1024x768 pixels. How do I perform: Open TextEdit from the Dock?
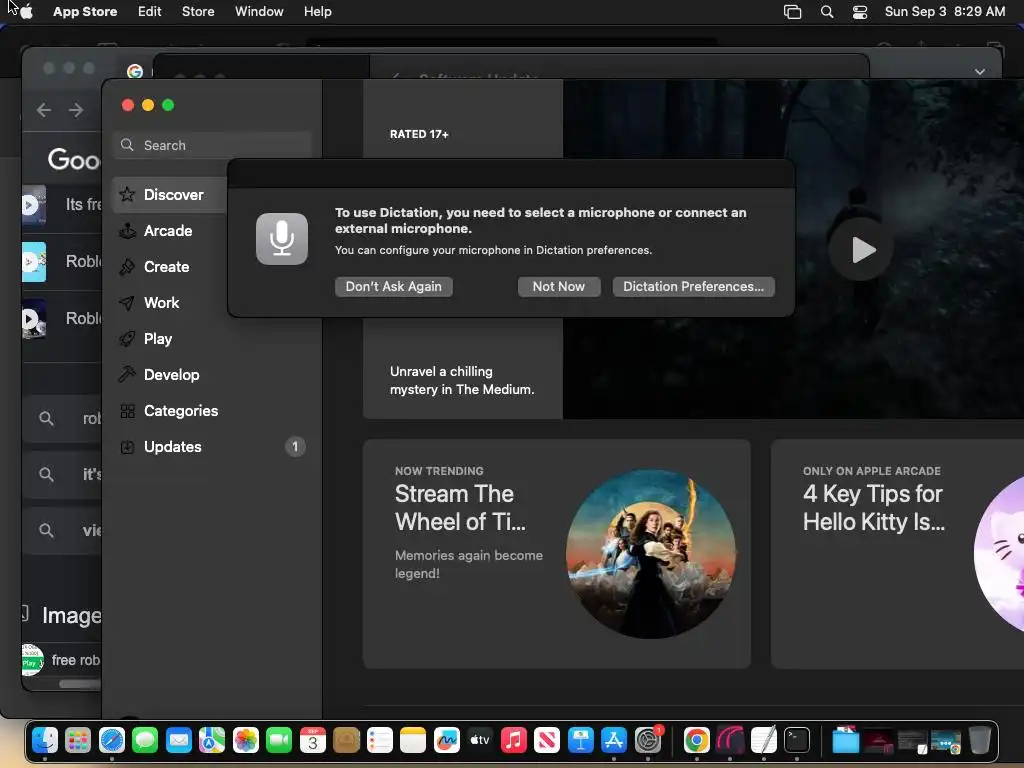point(763,741)
